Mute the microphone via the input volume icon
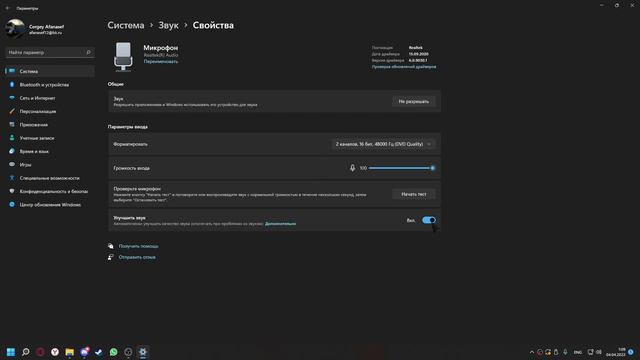 pos(352,168)
